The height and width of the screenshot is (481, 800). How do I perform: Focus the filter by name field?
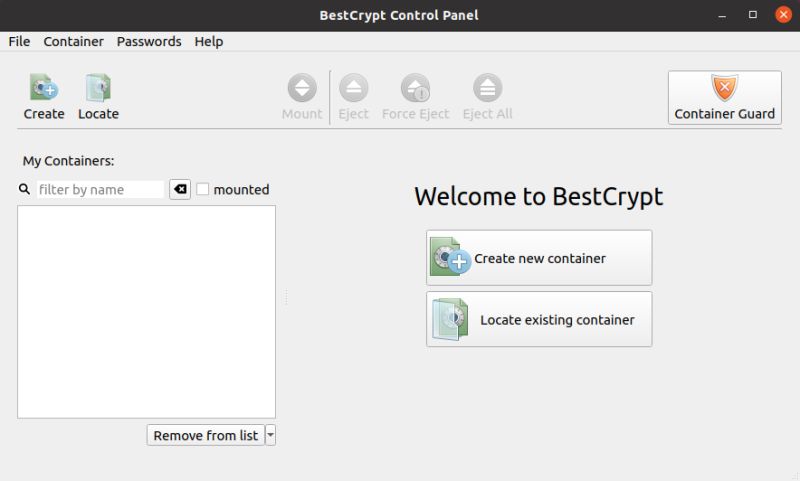[x=100, y=189]
